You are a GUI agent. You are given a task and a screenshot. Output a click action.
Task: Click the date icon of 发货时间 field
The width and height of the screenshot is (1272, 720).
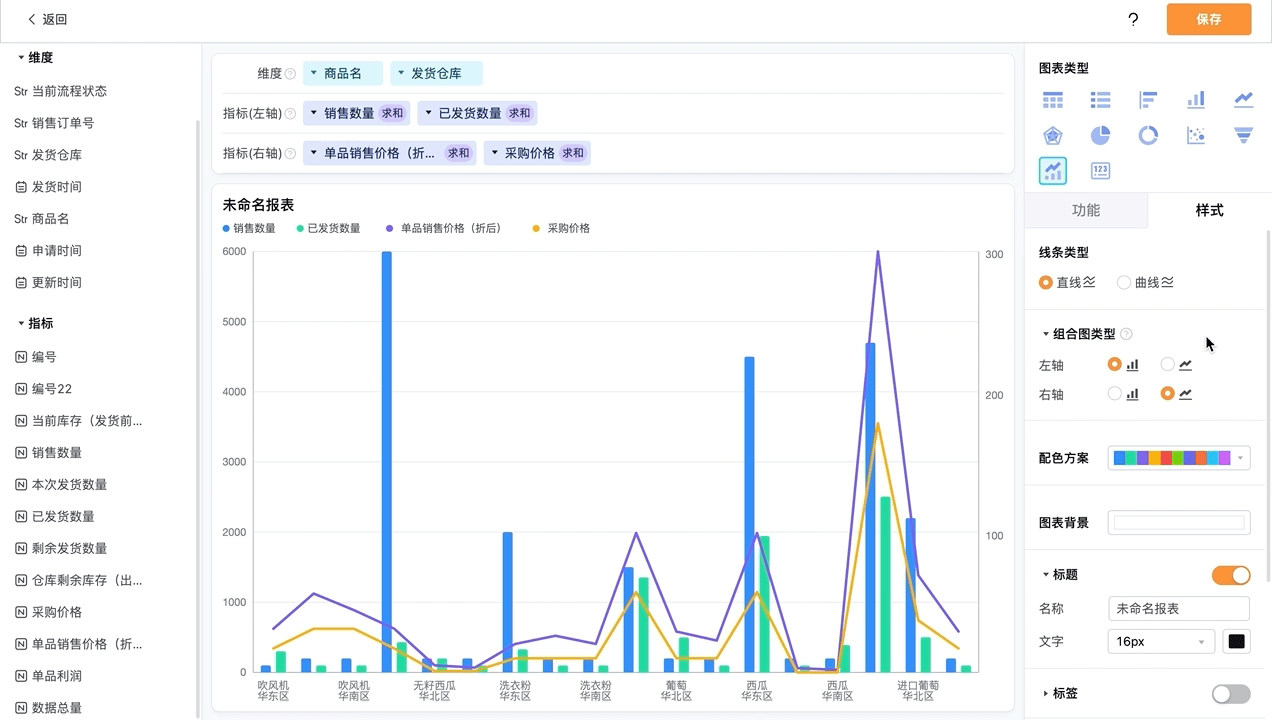[x=21, y=187]
